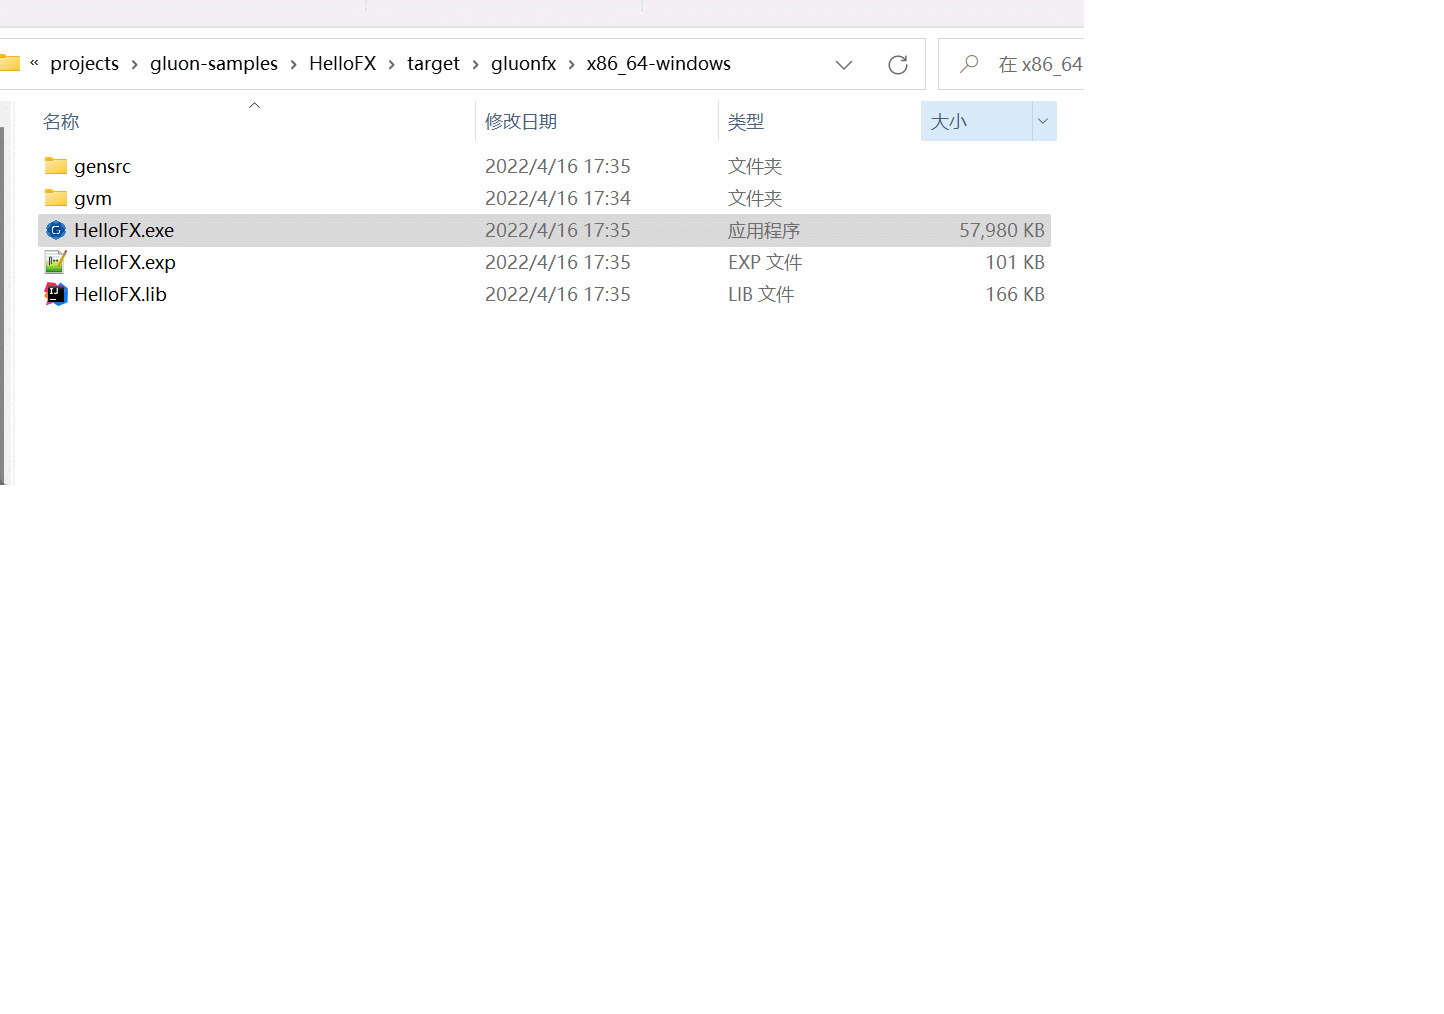Open gluonfx from the breadcrumb path
1444x1014 pixels.
click(523, 63)
